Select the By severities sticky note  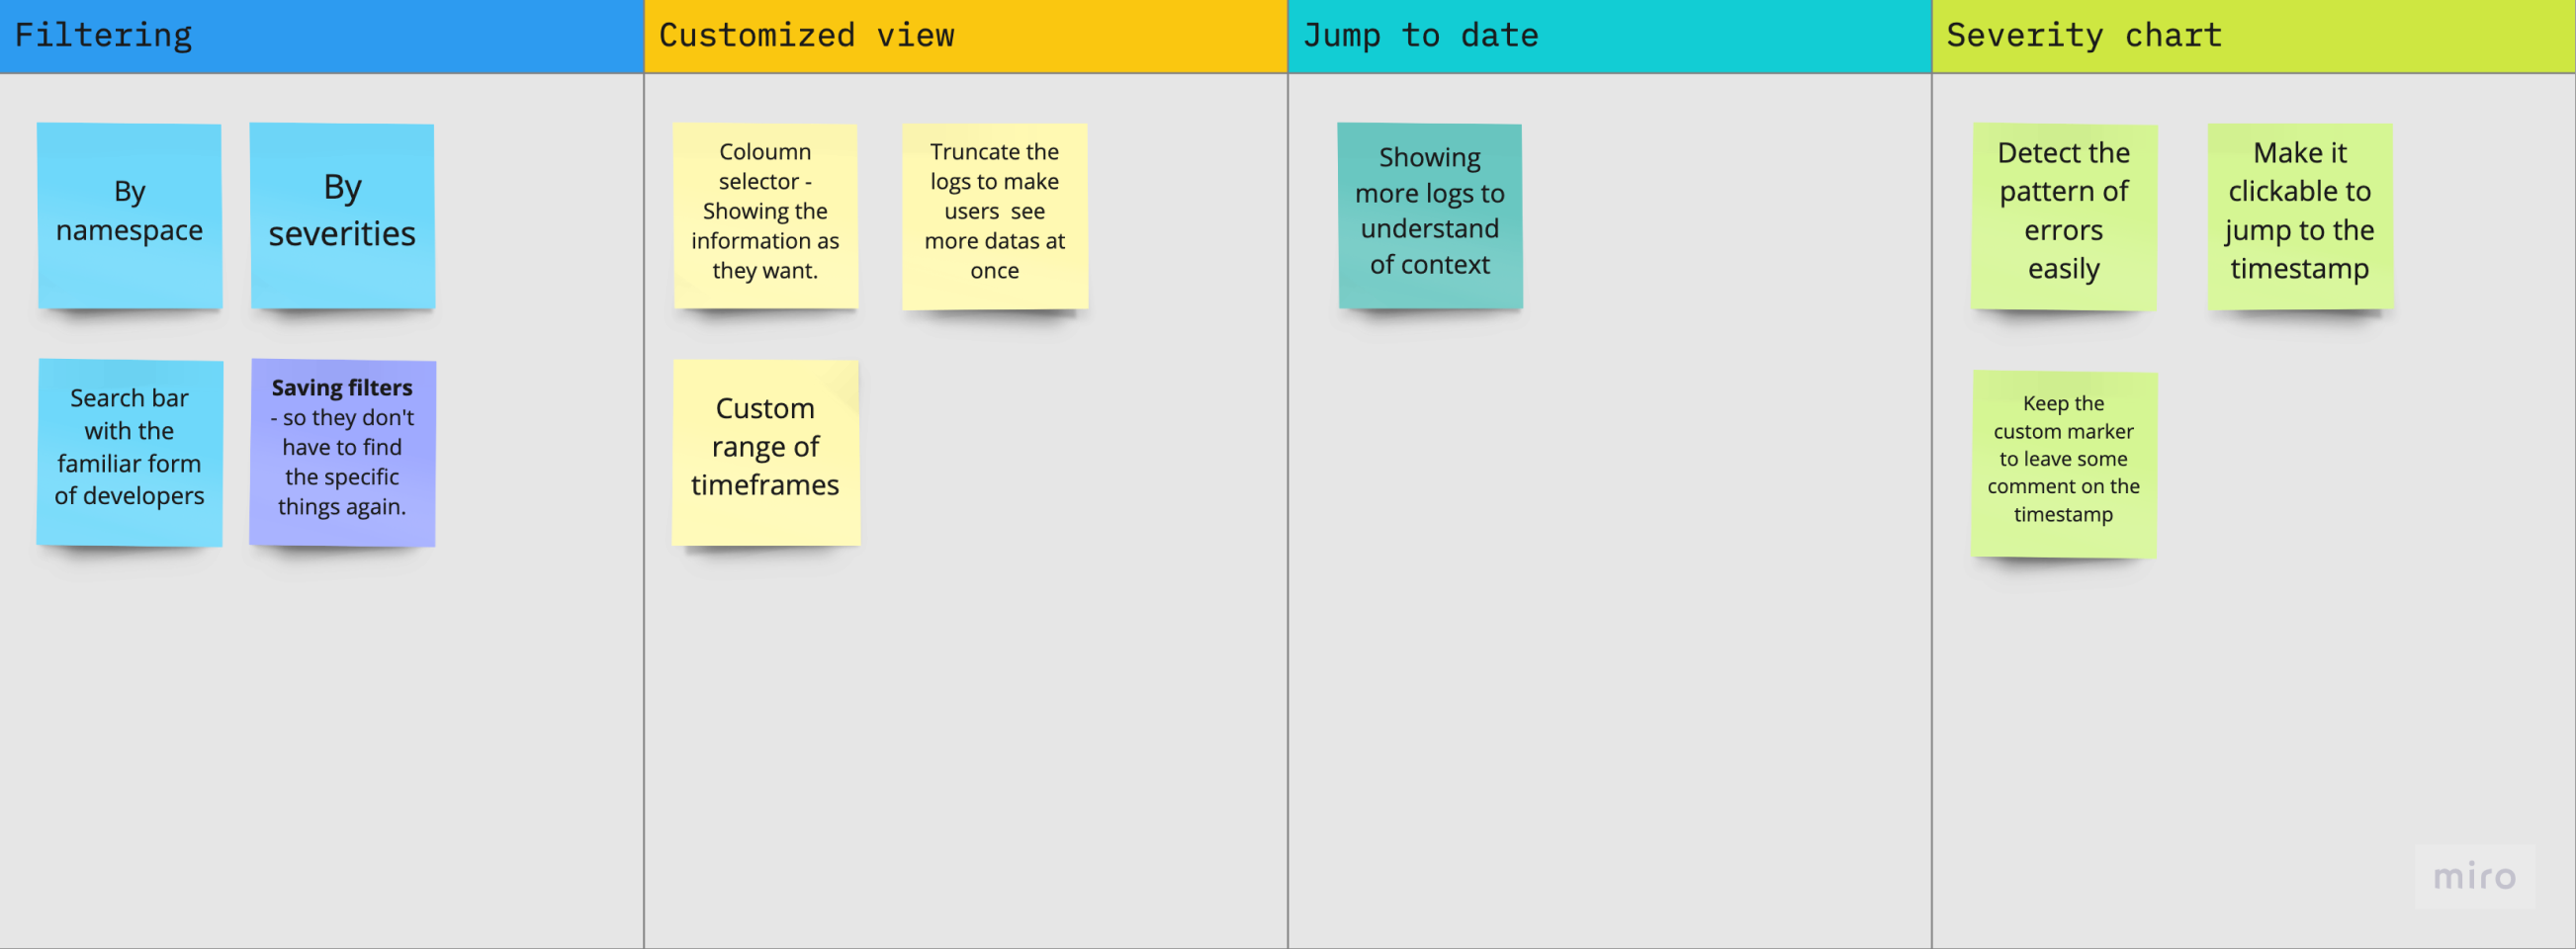tap(342, 214)
